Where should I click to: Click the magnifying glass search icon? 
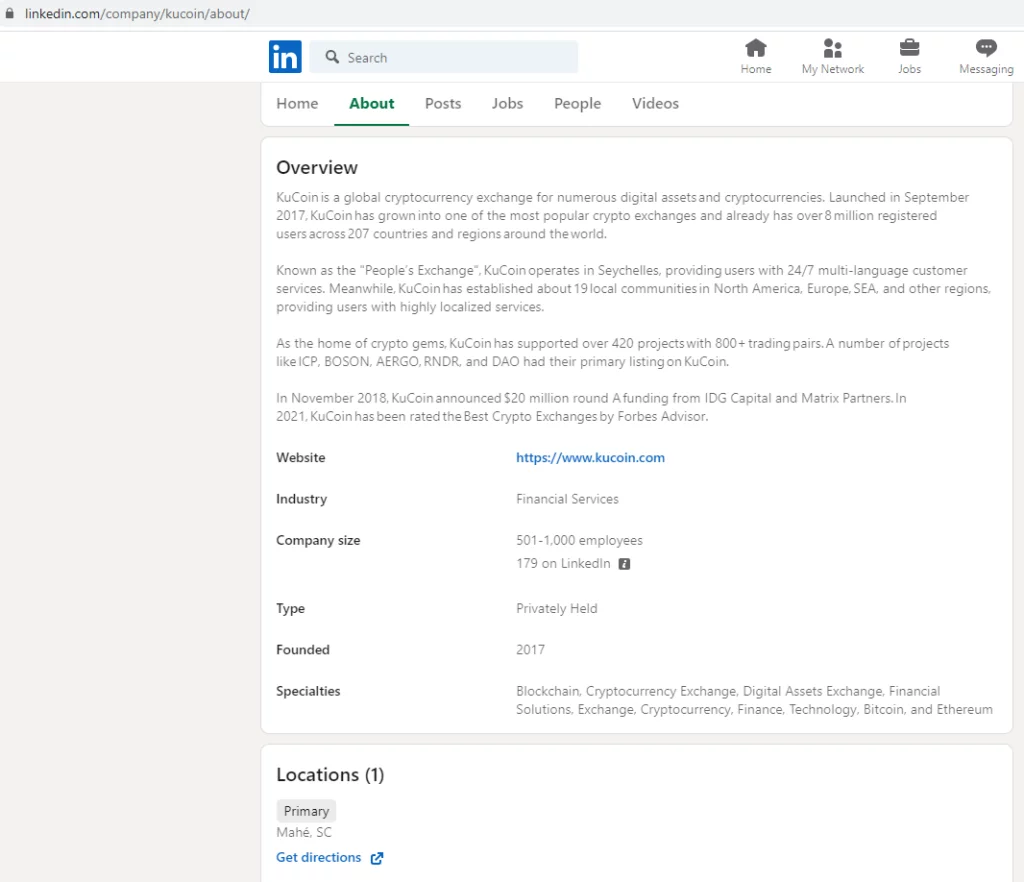click(332, 57)
